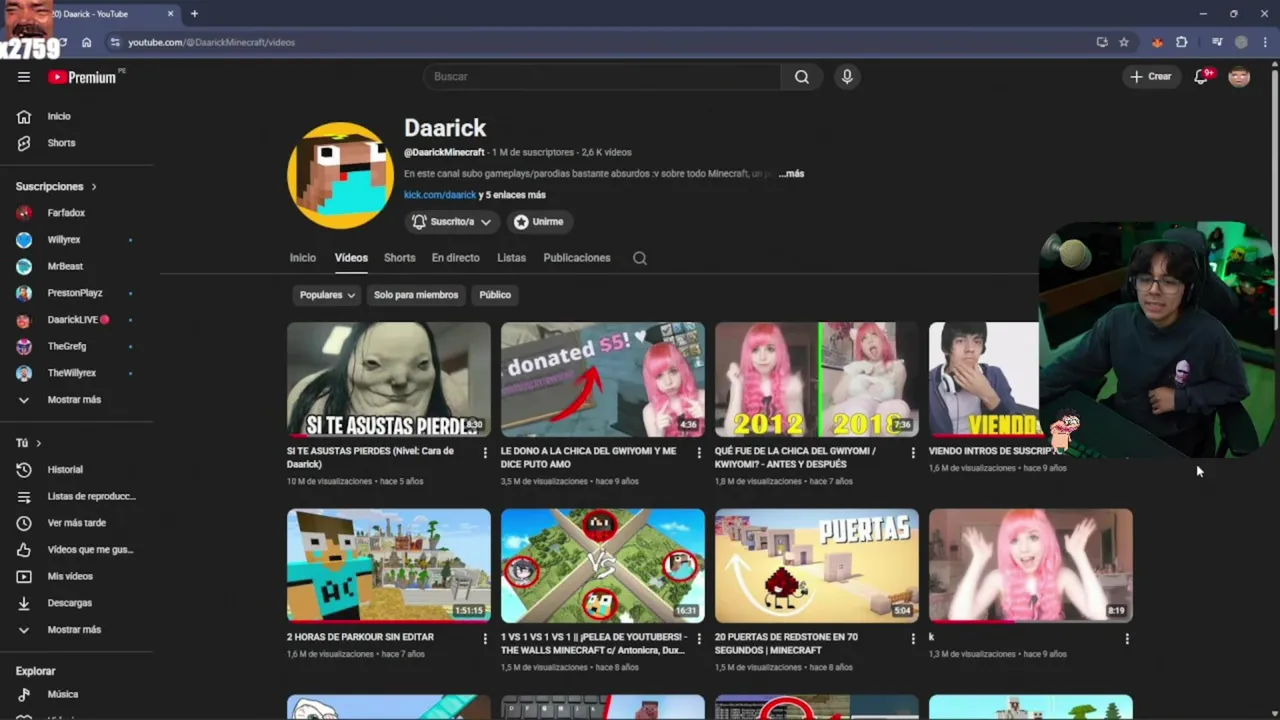Image resolution: width=1280 pixels, height=720 pixels.
Task: Open SI TE ASUSTAS PIERDES thumbnail
Action: (389, 379)
